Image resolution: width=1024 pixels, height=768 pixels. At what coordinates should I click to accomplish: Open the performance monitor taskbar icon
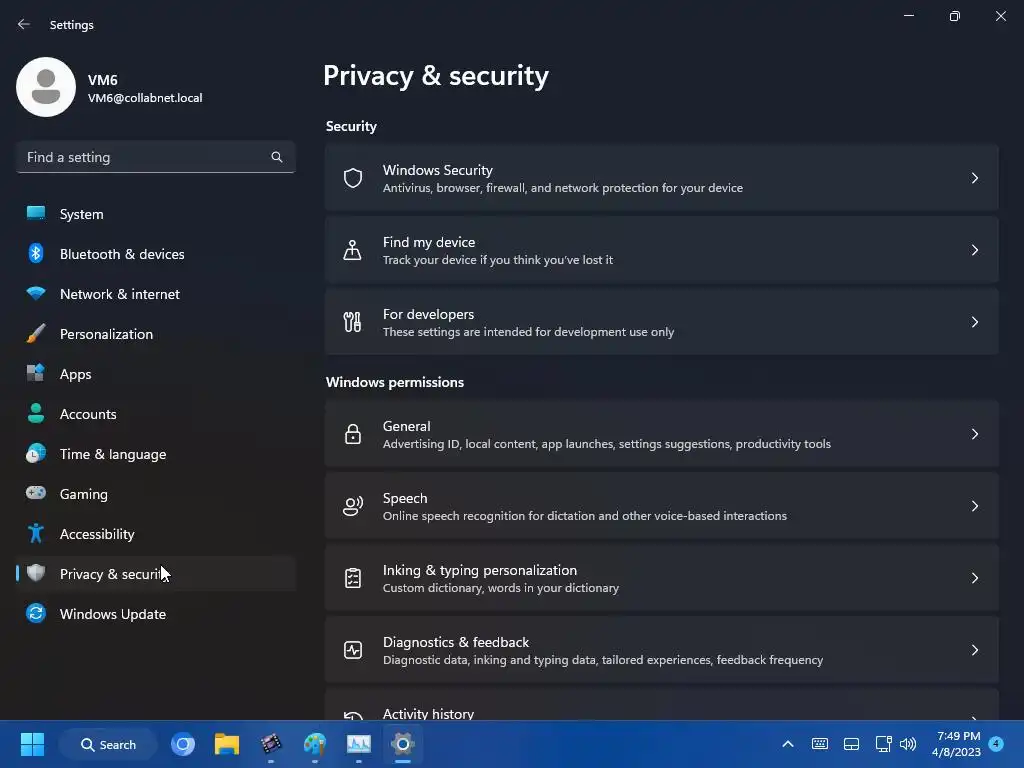click(x=359, y=744)
